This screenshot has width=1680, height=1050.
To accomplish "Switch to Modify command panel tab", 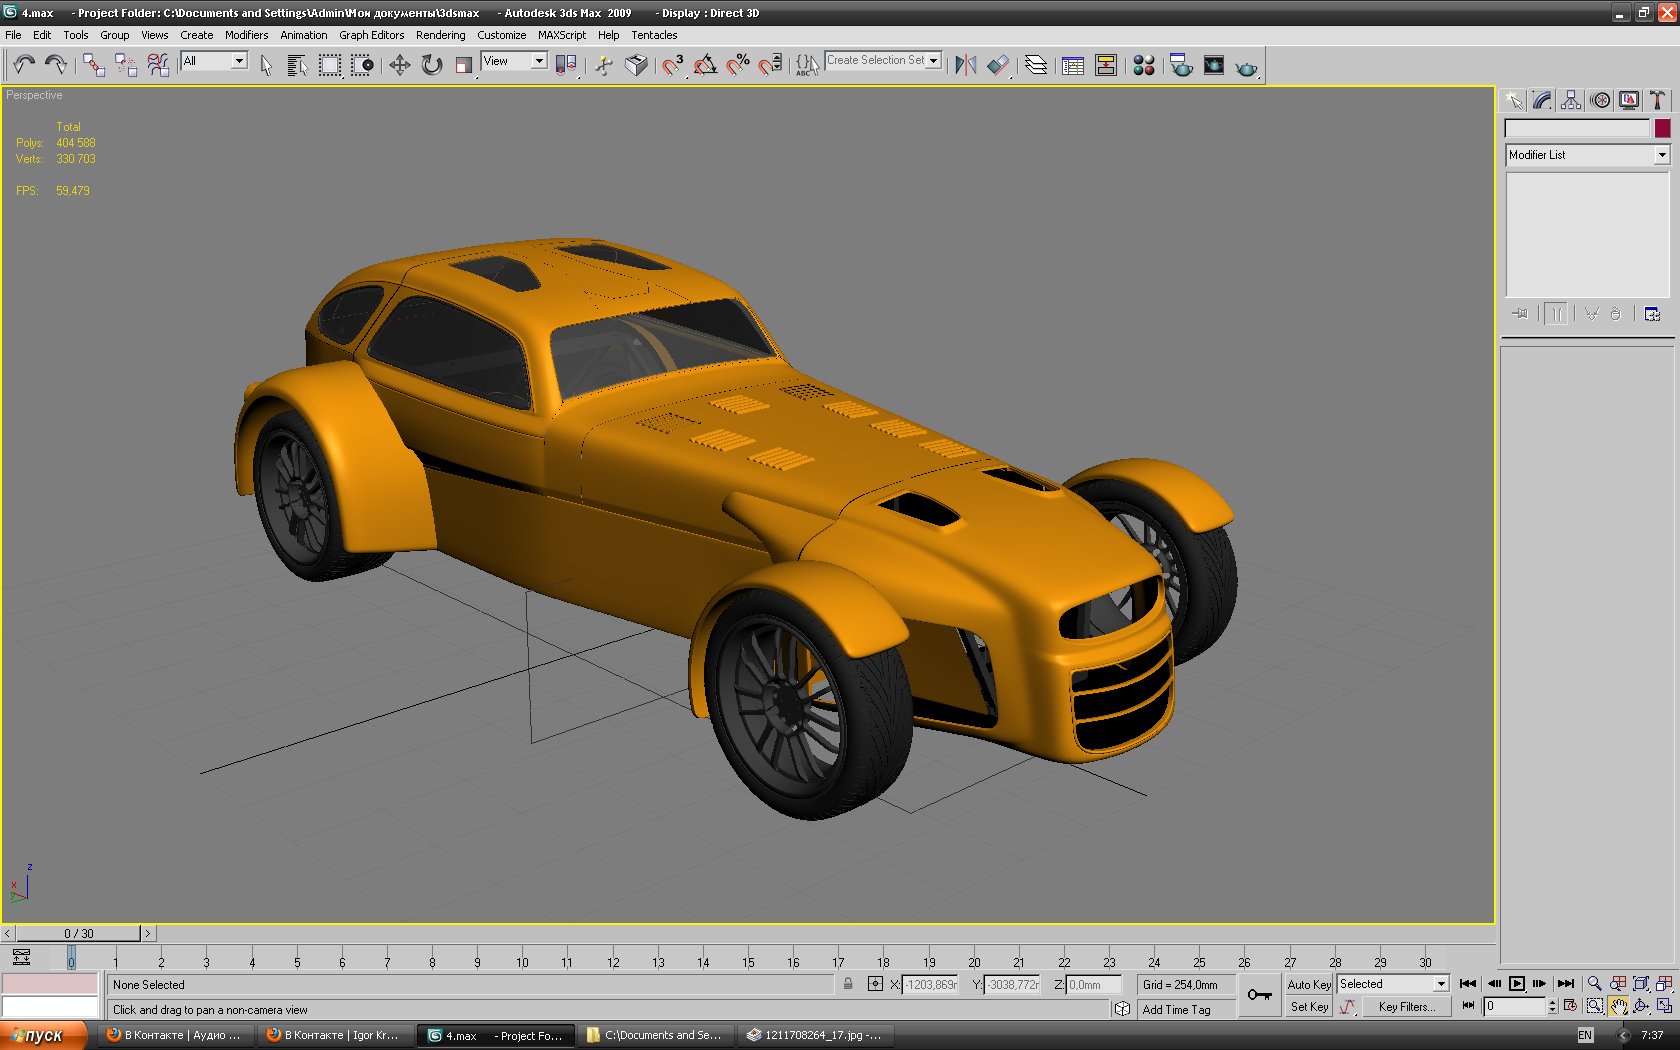I will (1542, 100).
